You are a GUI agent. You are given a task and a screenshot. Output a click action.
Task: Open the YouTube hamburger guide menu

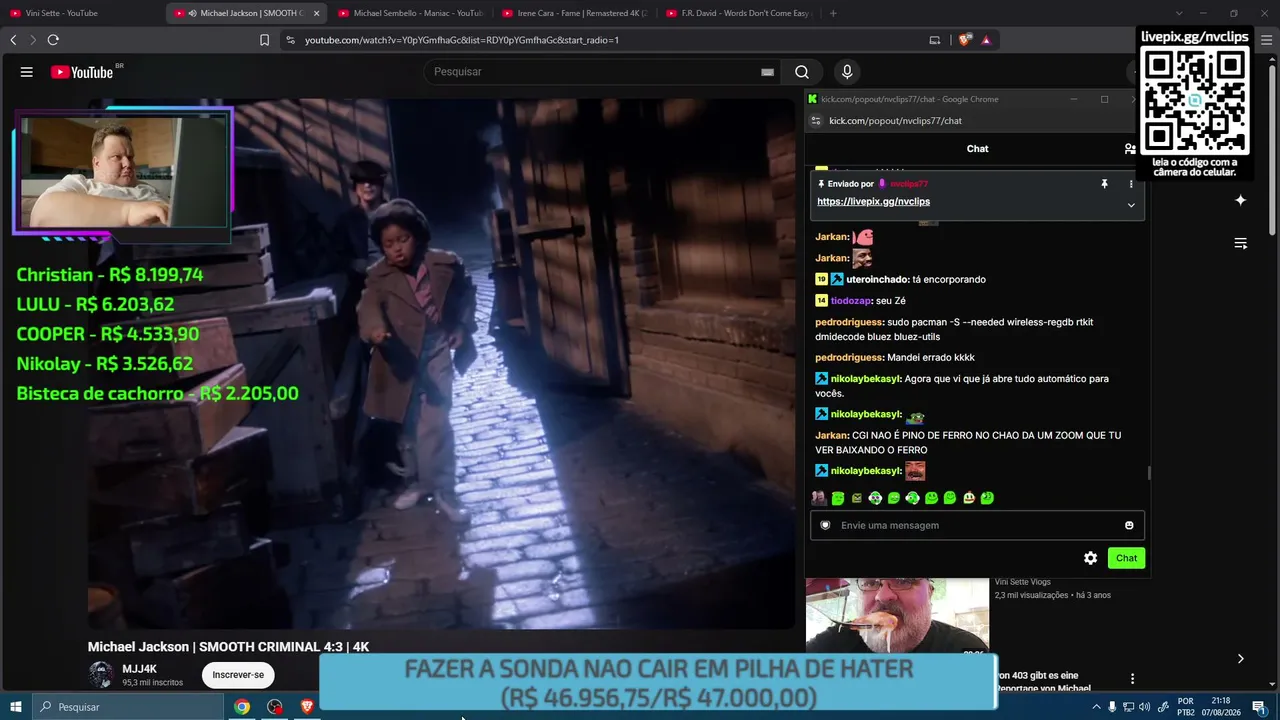coord(27,72)
